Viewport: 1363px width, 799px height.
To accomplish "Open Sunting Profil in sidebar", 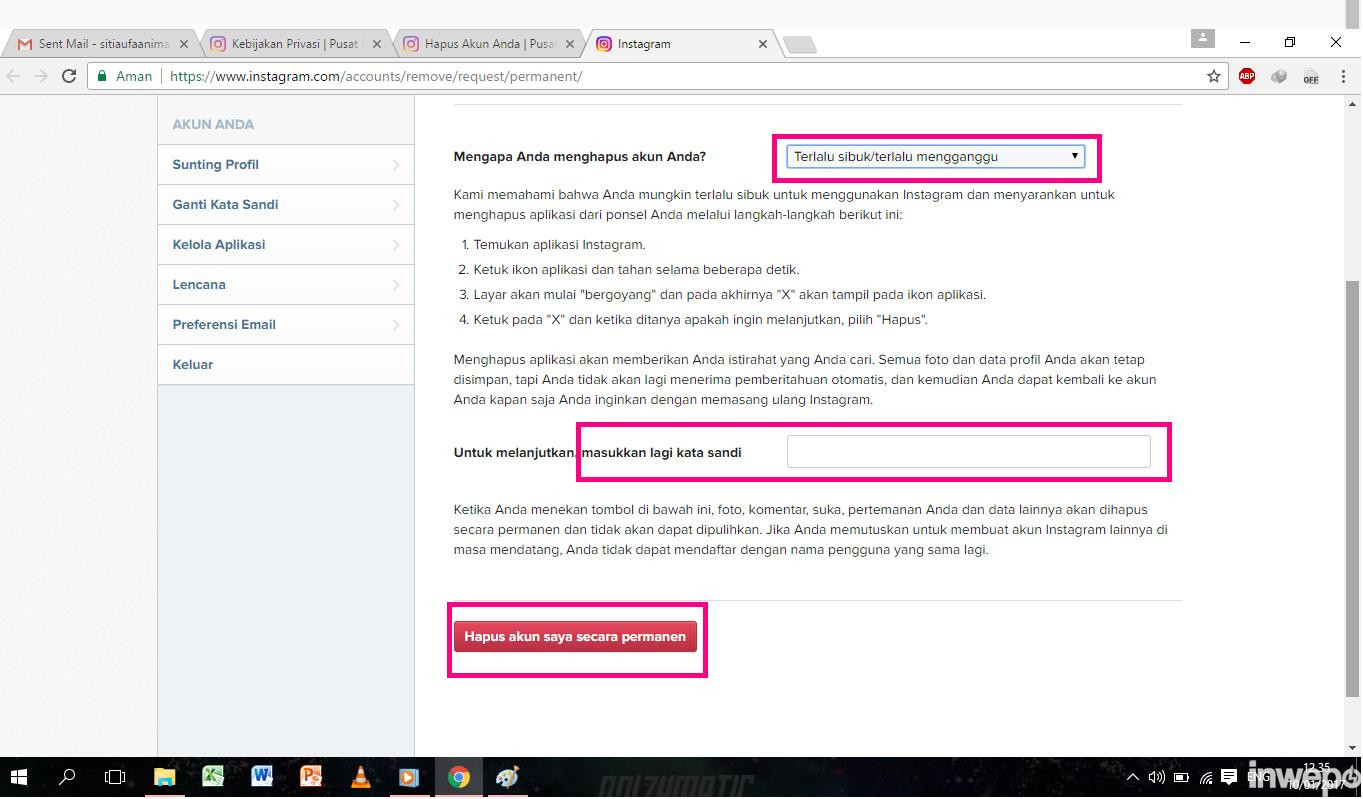I will pyautogui.click(x=286, y=165).
